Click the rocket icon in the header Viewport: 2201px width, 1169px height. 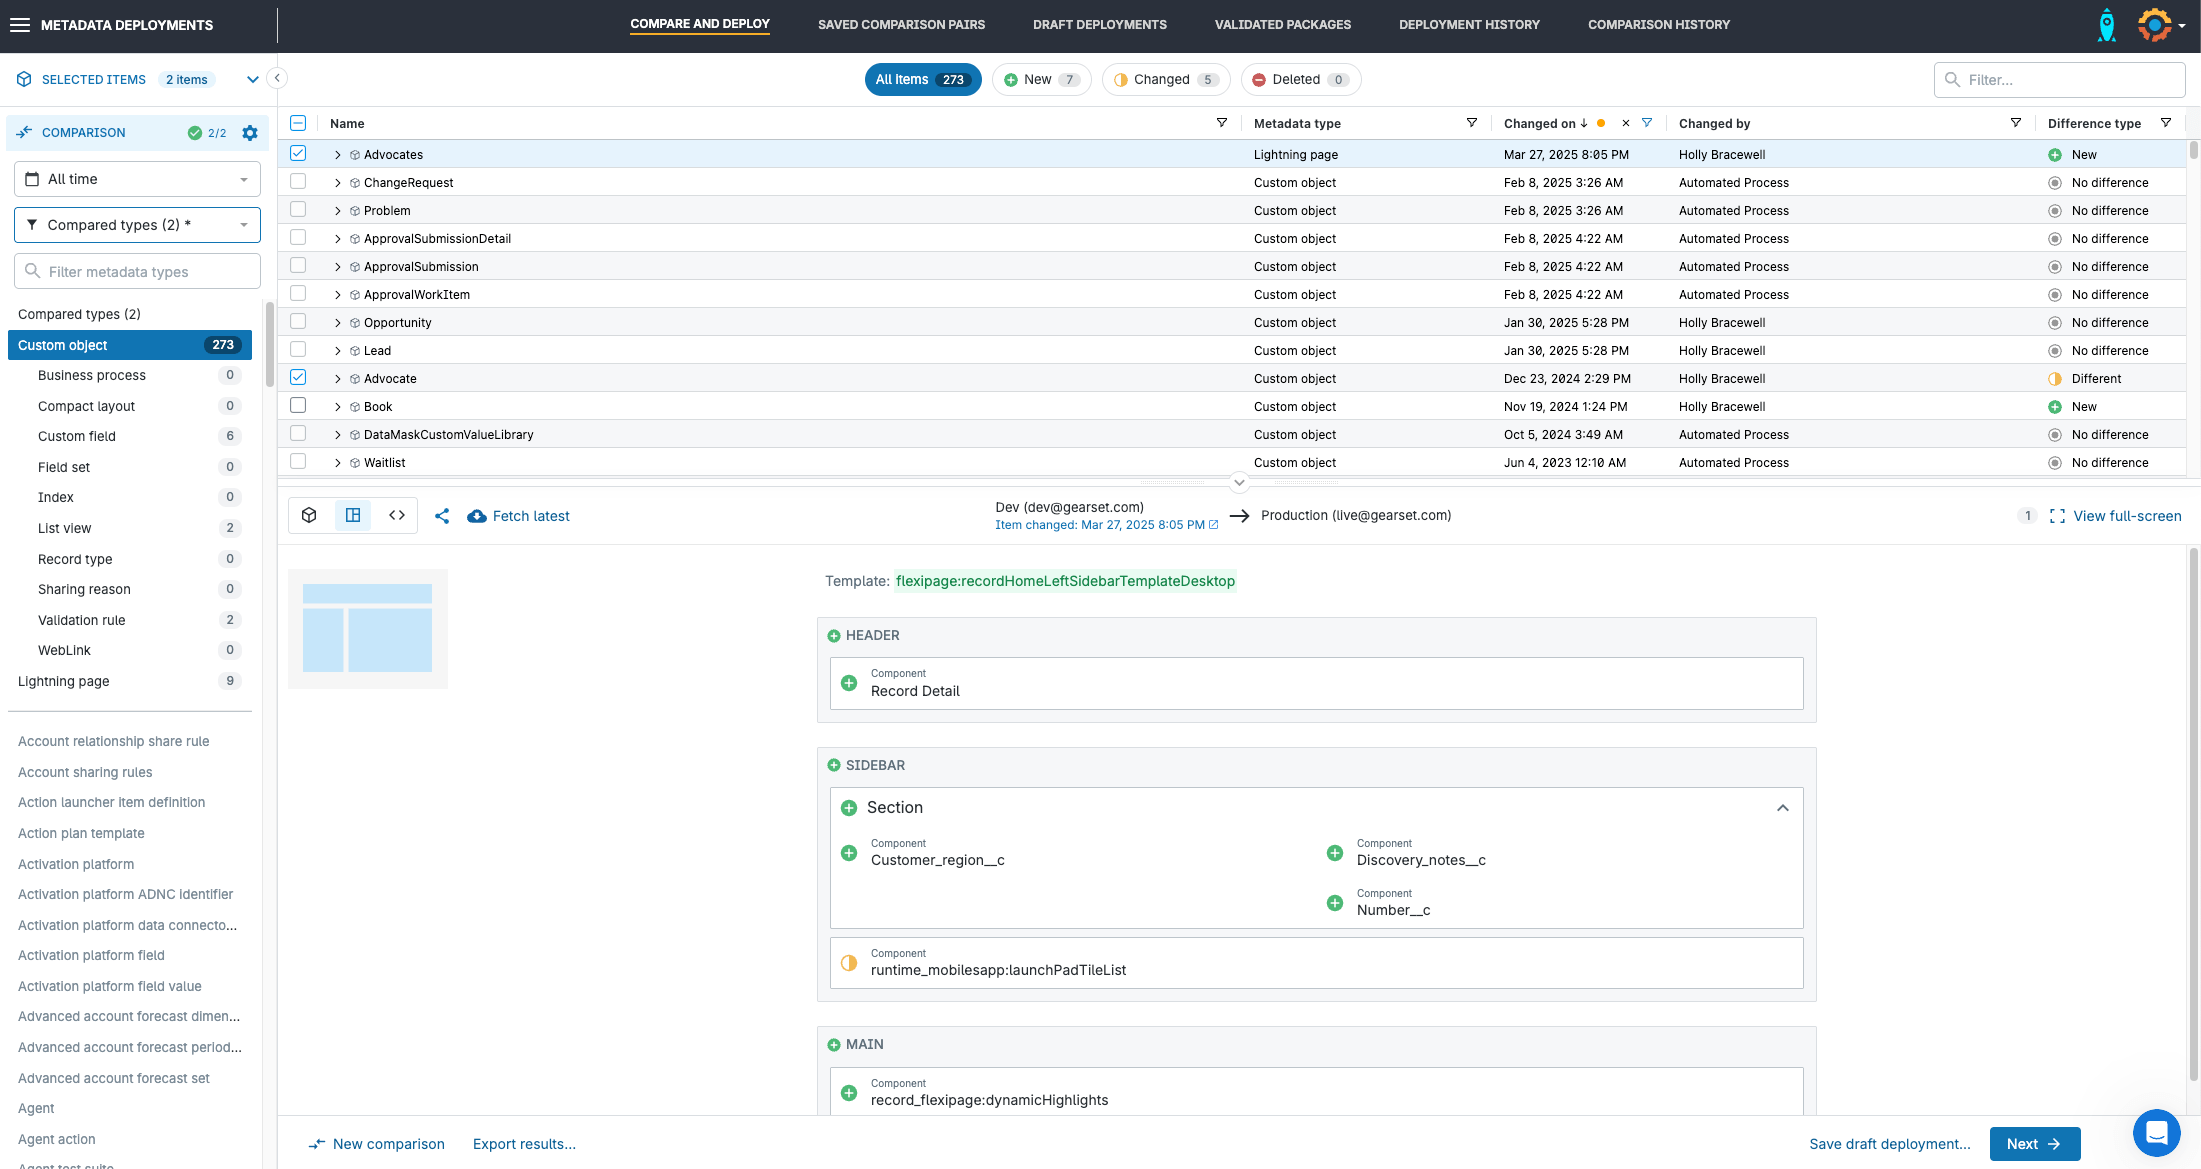[x=2106, y=25]
